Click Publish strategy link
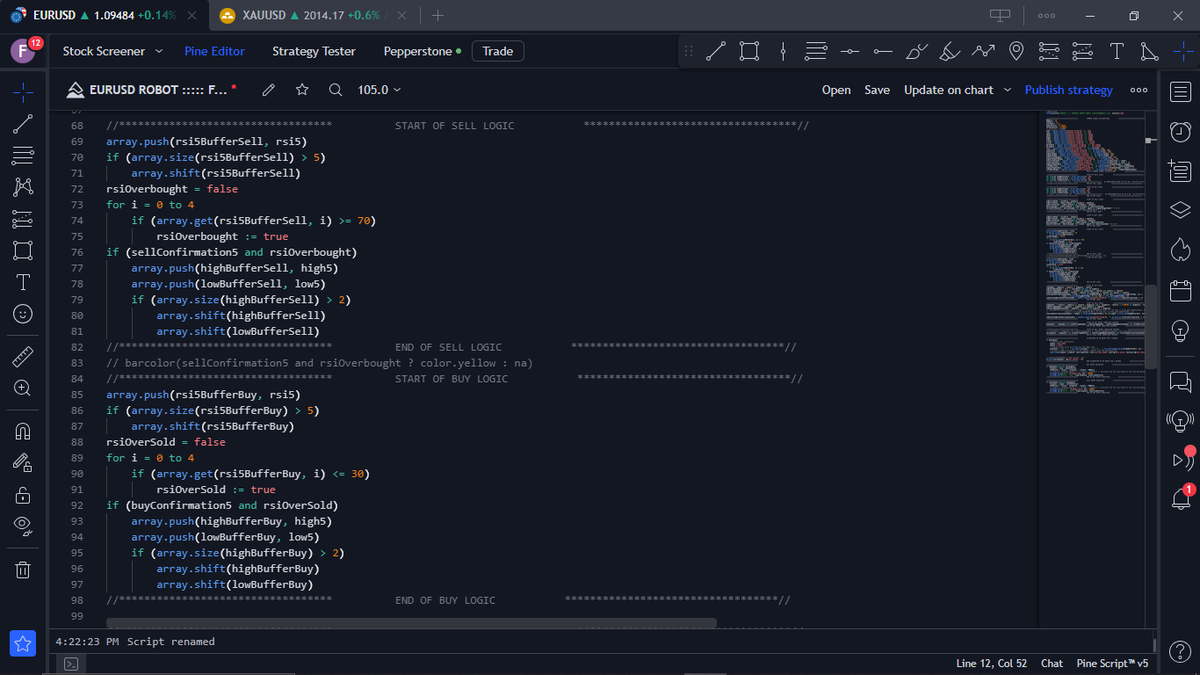This screenshot has height=675, width=1200. tap(1068, 90)
